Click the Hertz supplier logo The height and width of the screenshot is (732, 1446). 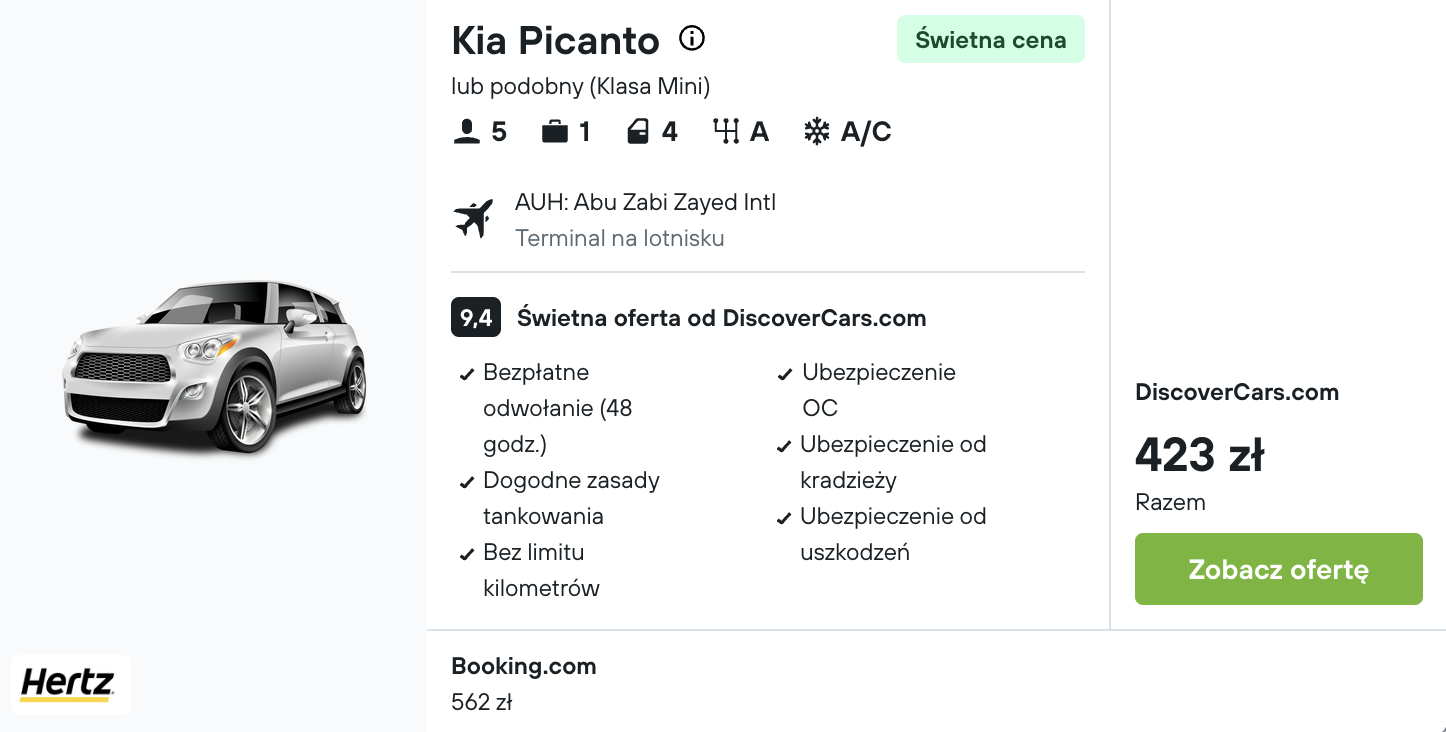(x=70, y=685)
